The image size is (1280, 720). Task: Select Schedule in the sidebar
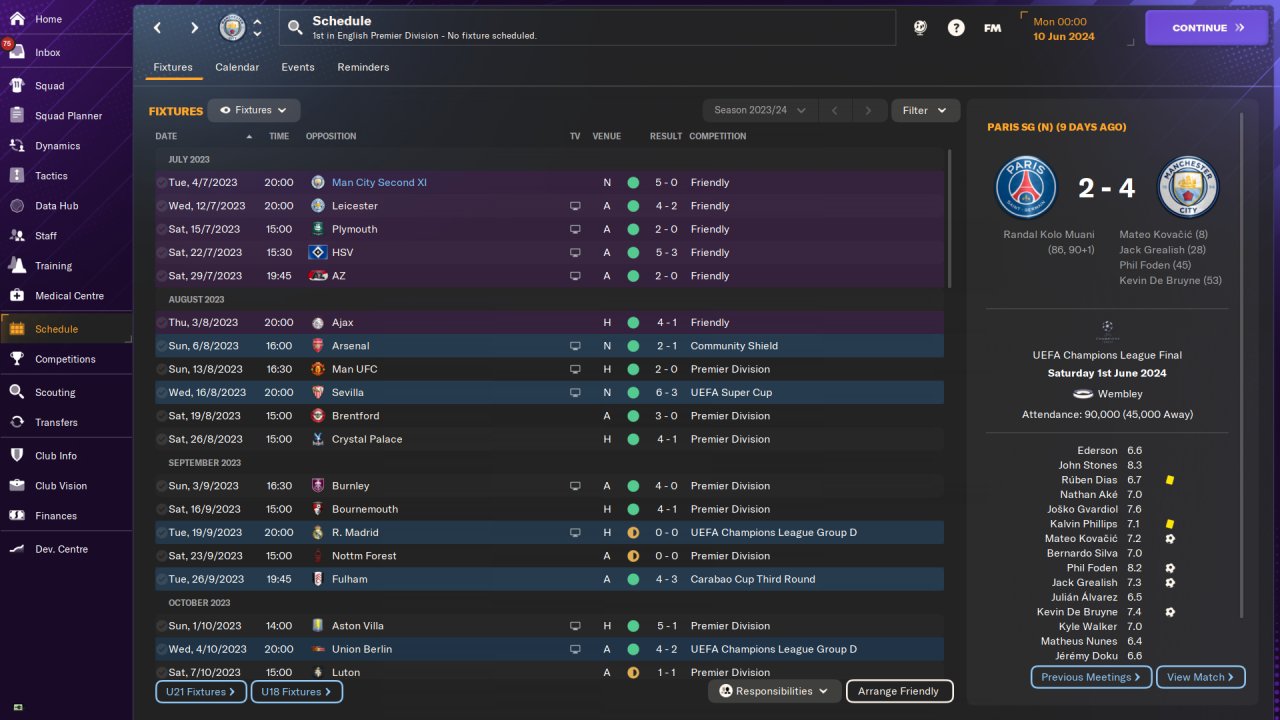(66, 329)
